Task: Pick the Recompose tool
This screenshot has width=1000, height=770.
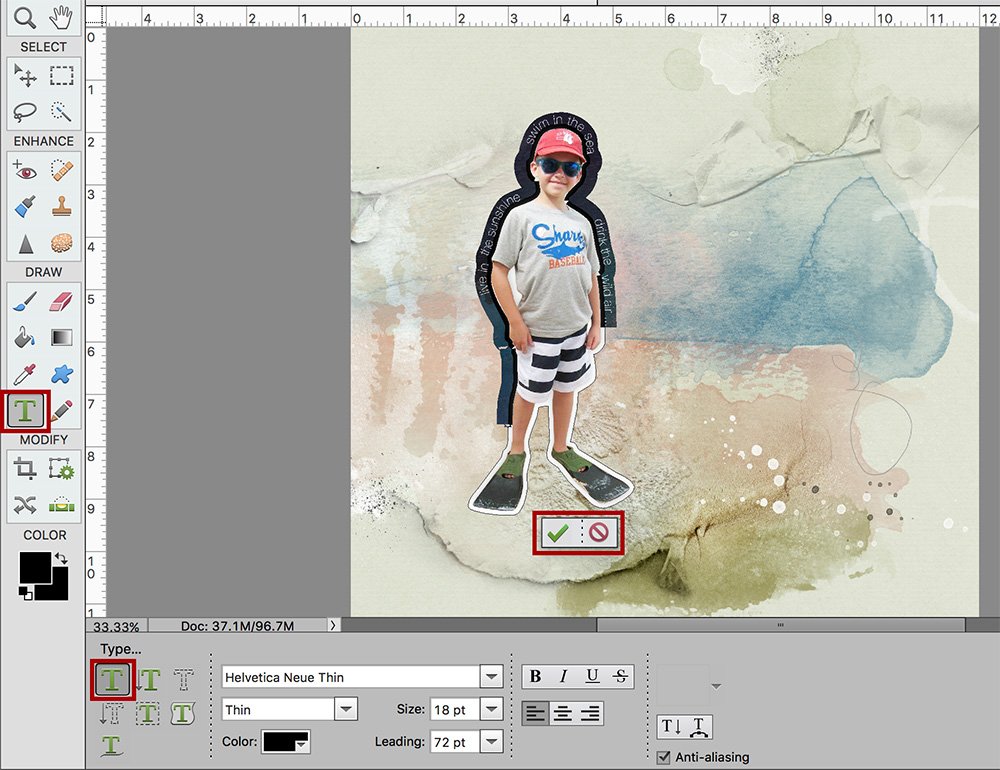Action: coord(62,469)
